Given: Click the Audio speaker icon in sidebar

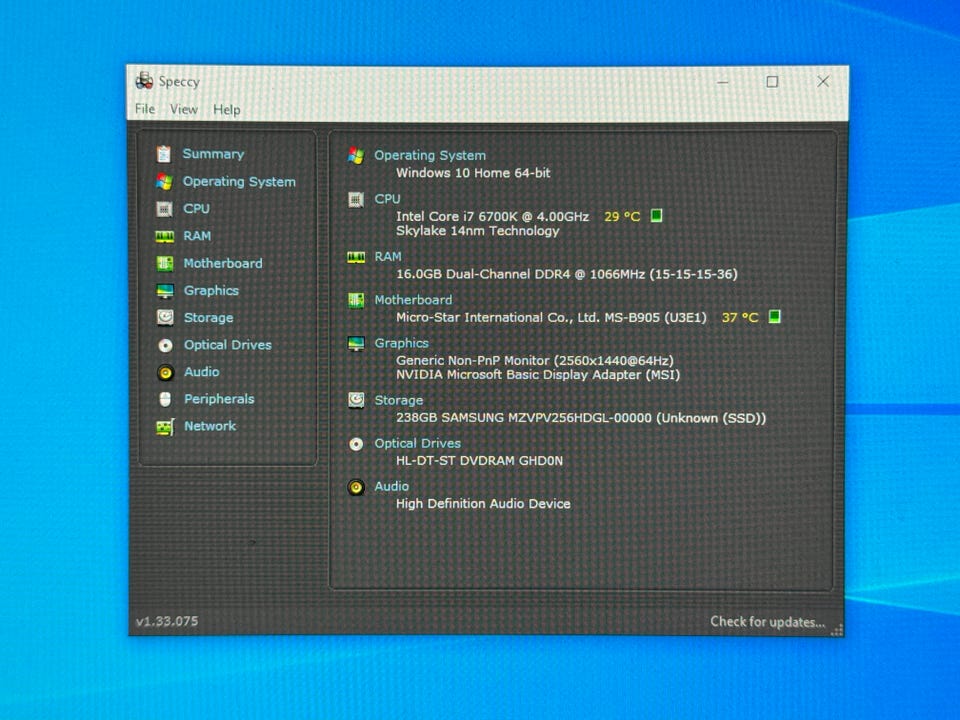Looking at the screenshot, I should [x=164, y=372].
